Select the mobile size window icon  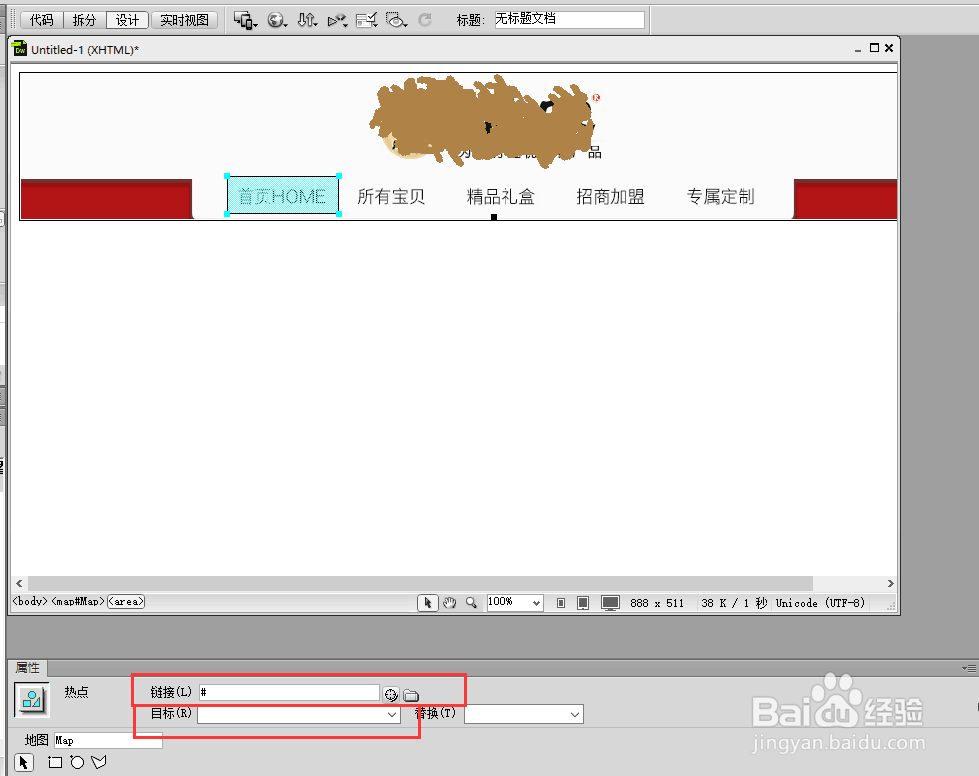pyautogui.click(x=561, y=603)
